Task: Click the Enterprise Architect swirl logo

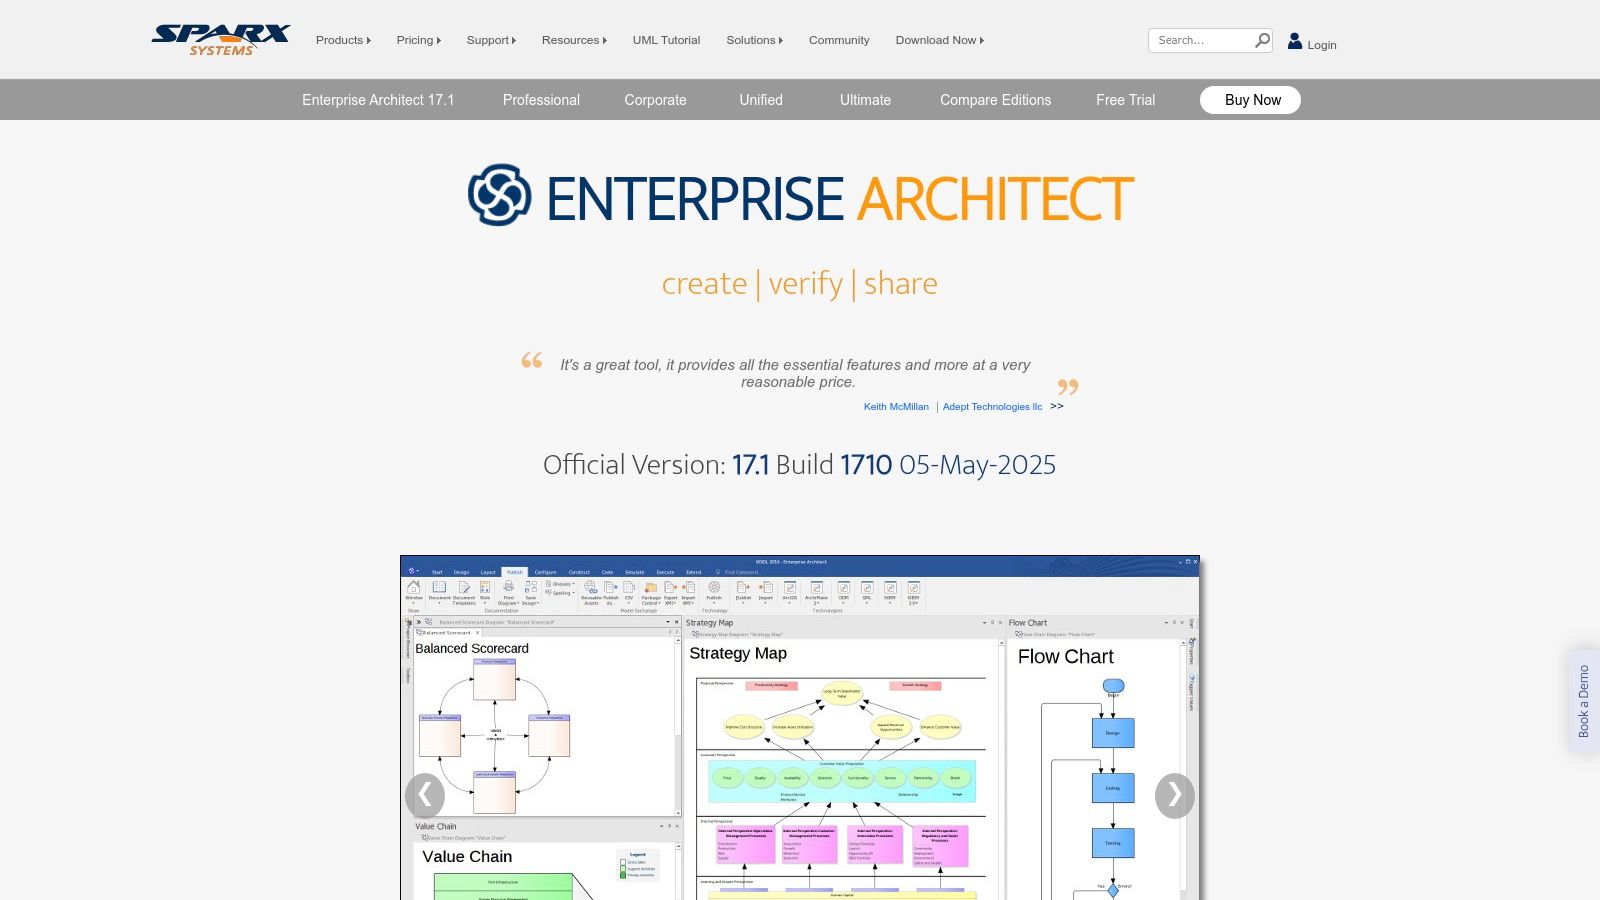Action: tap(500, 195)
